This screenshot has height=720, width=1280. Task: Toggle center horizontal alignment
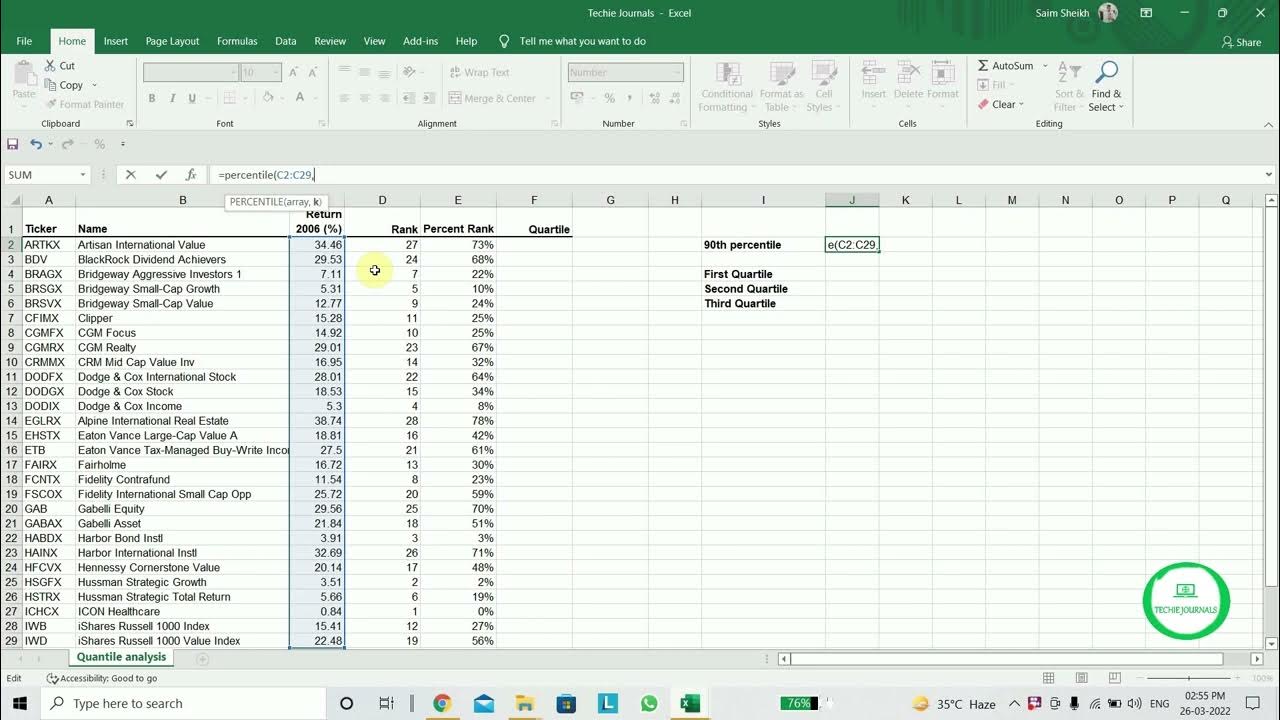point(364,98)
